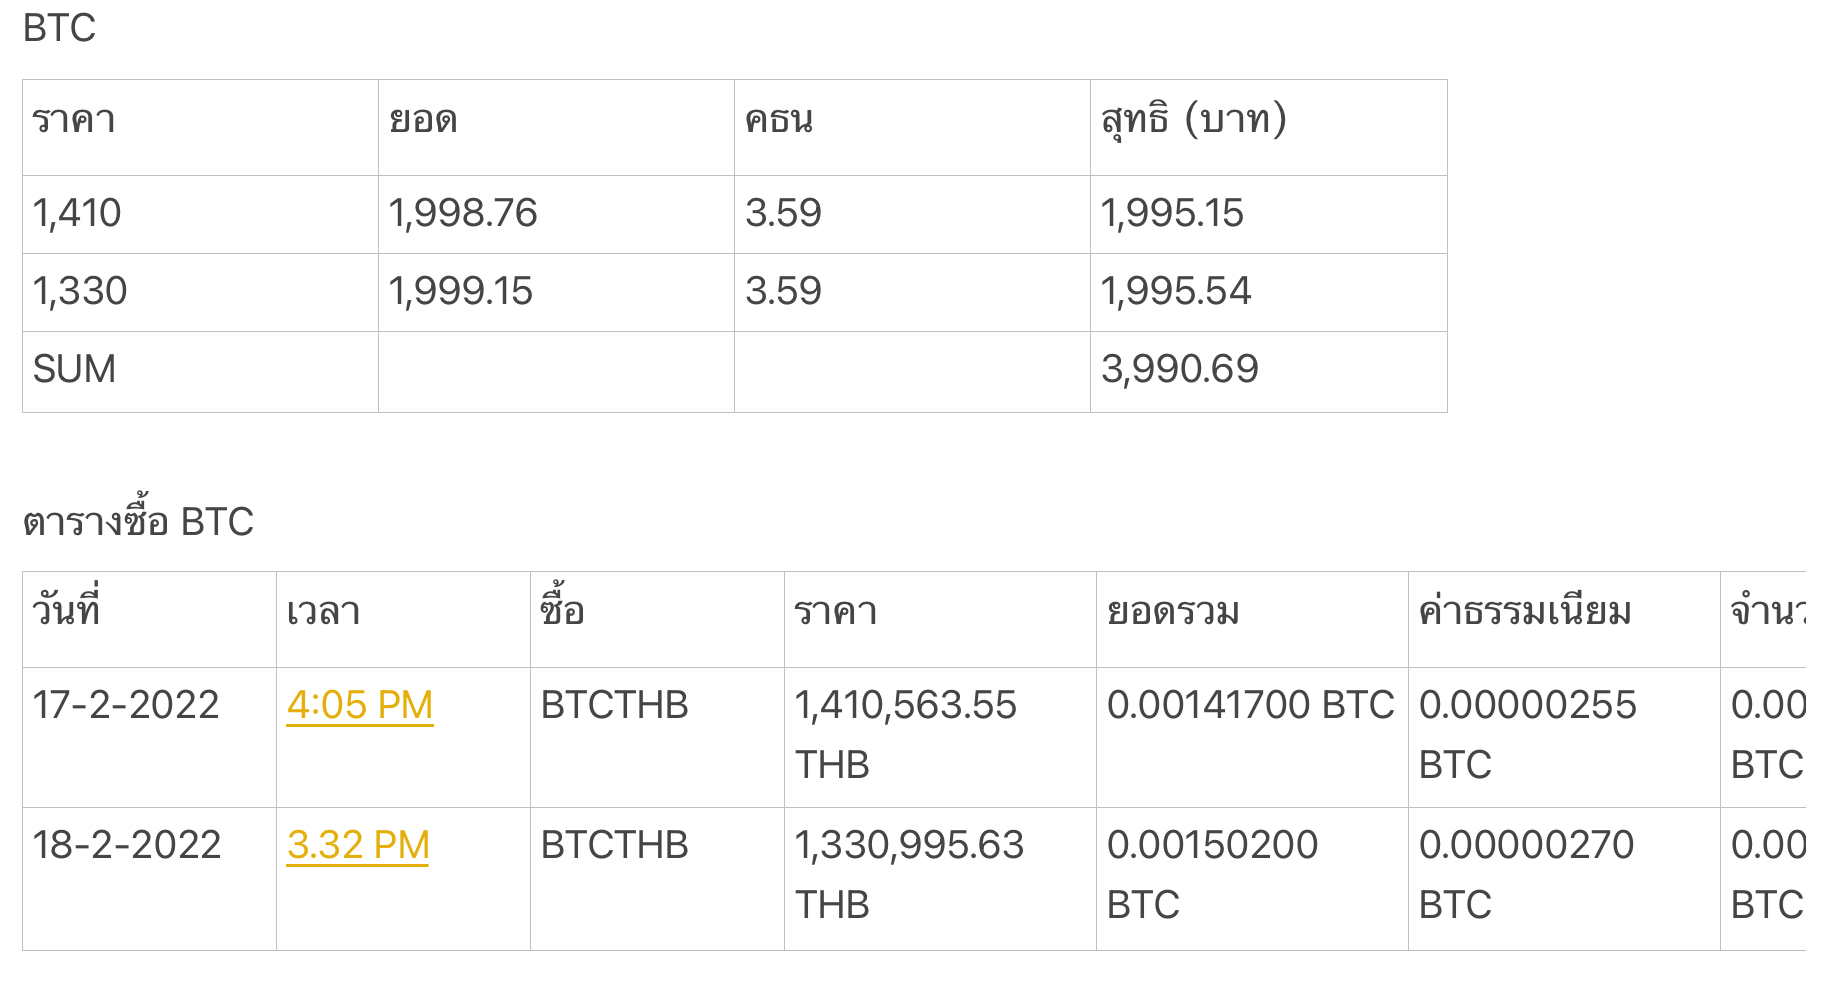The height and width of the screenshot is (986, 1839).
Task: Click the วันที่ column header
Action: pyautogui.click(x=149, y=619)
